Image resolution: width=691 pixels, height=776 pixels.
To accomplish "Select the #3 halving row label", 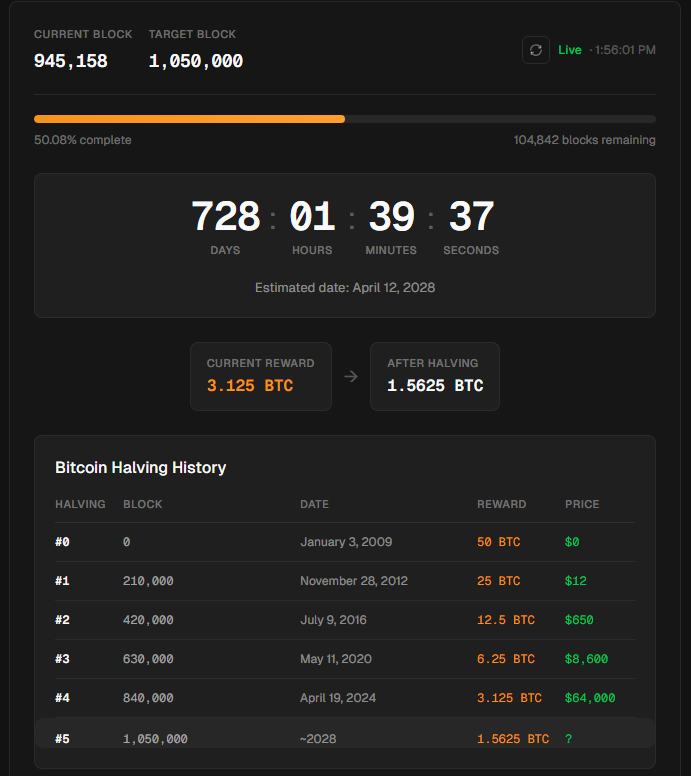I will tap(62, 659).
